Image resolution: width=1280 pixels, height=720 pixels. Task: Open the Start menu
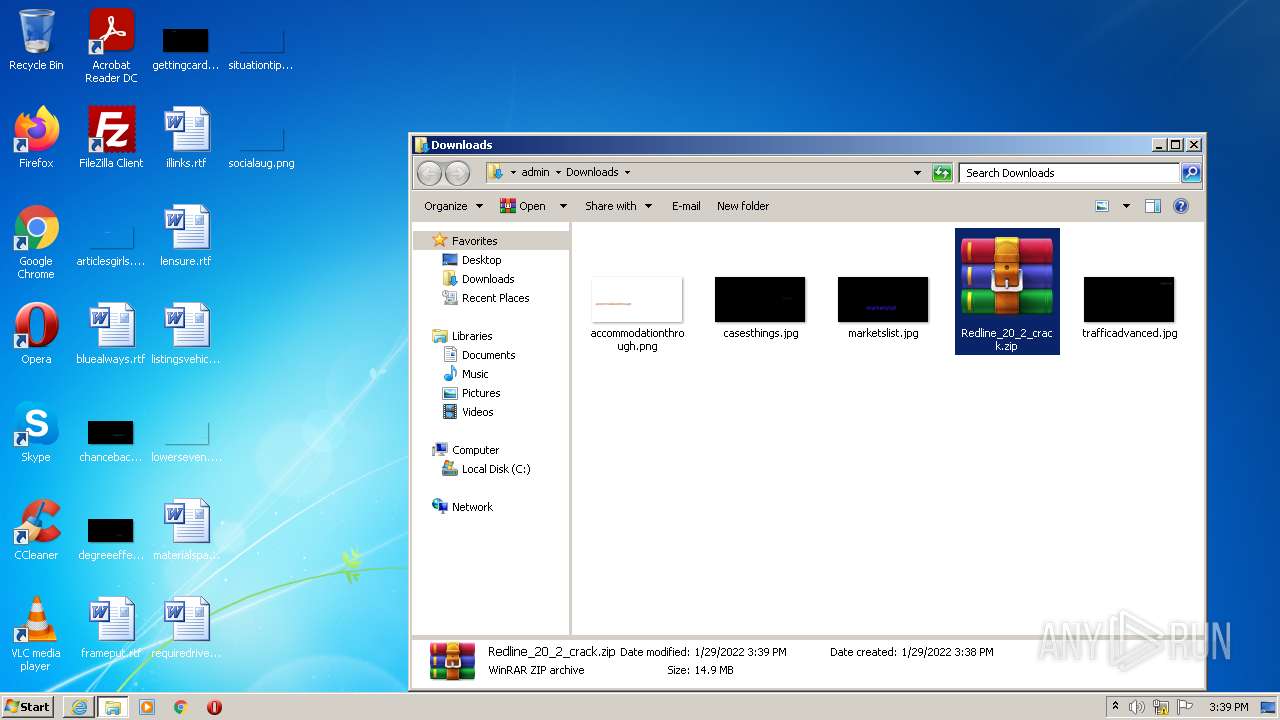tap(28, 707)
